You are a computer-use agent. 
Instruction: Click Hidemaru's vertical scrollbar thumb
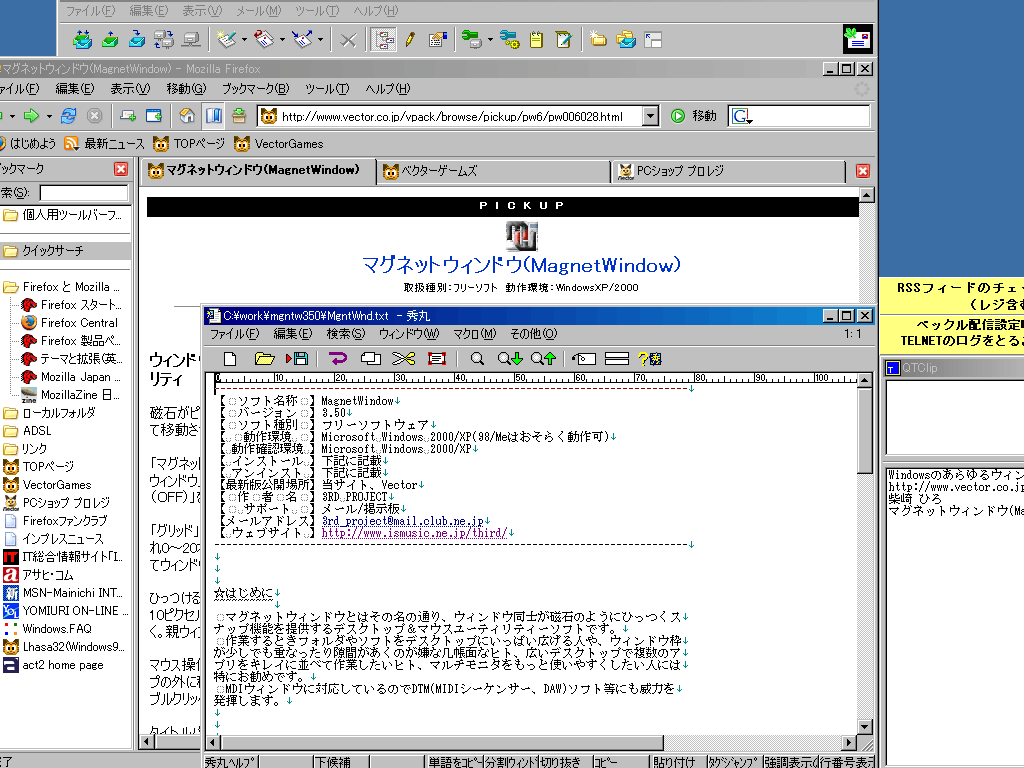tap(865, 430)
